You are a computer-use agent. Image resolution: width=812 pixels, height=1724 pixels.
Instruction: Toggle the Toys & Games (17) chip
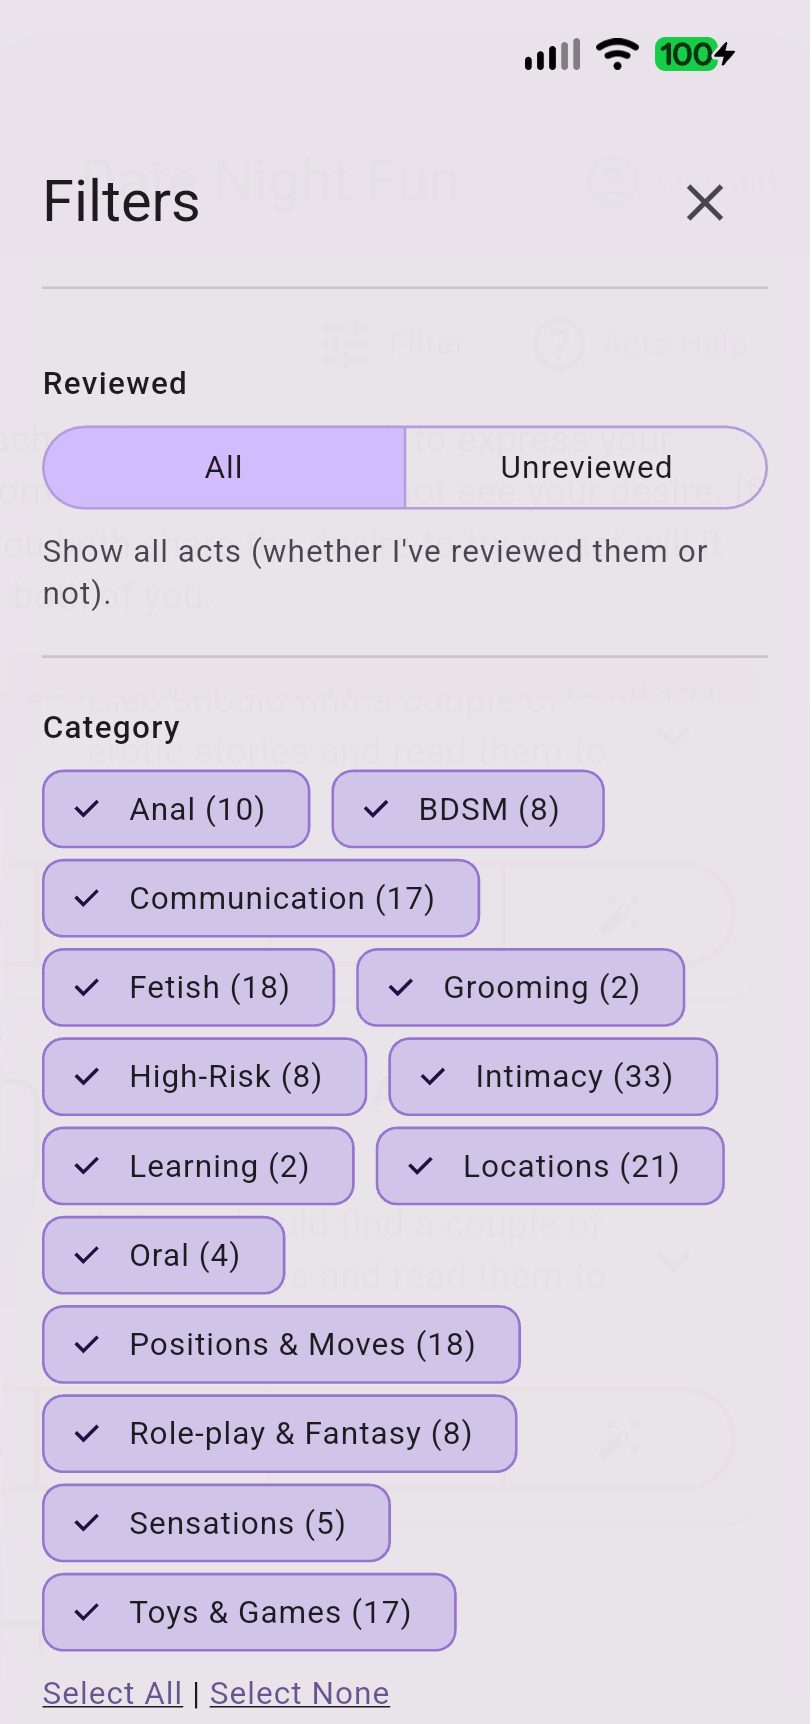[x=249, y=1611]
